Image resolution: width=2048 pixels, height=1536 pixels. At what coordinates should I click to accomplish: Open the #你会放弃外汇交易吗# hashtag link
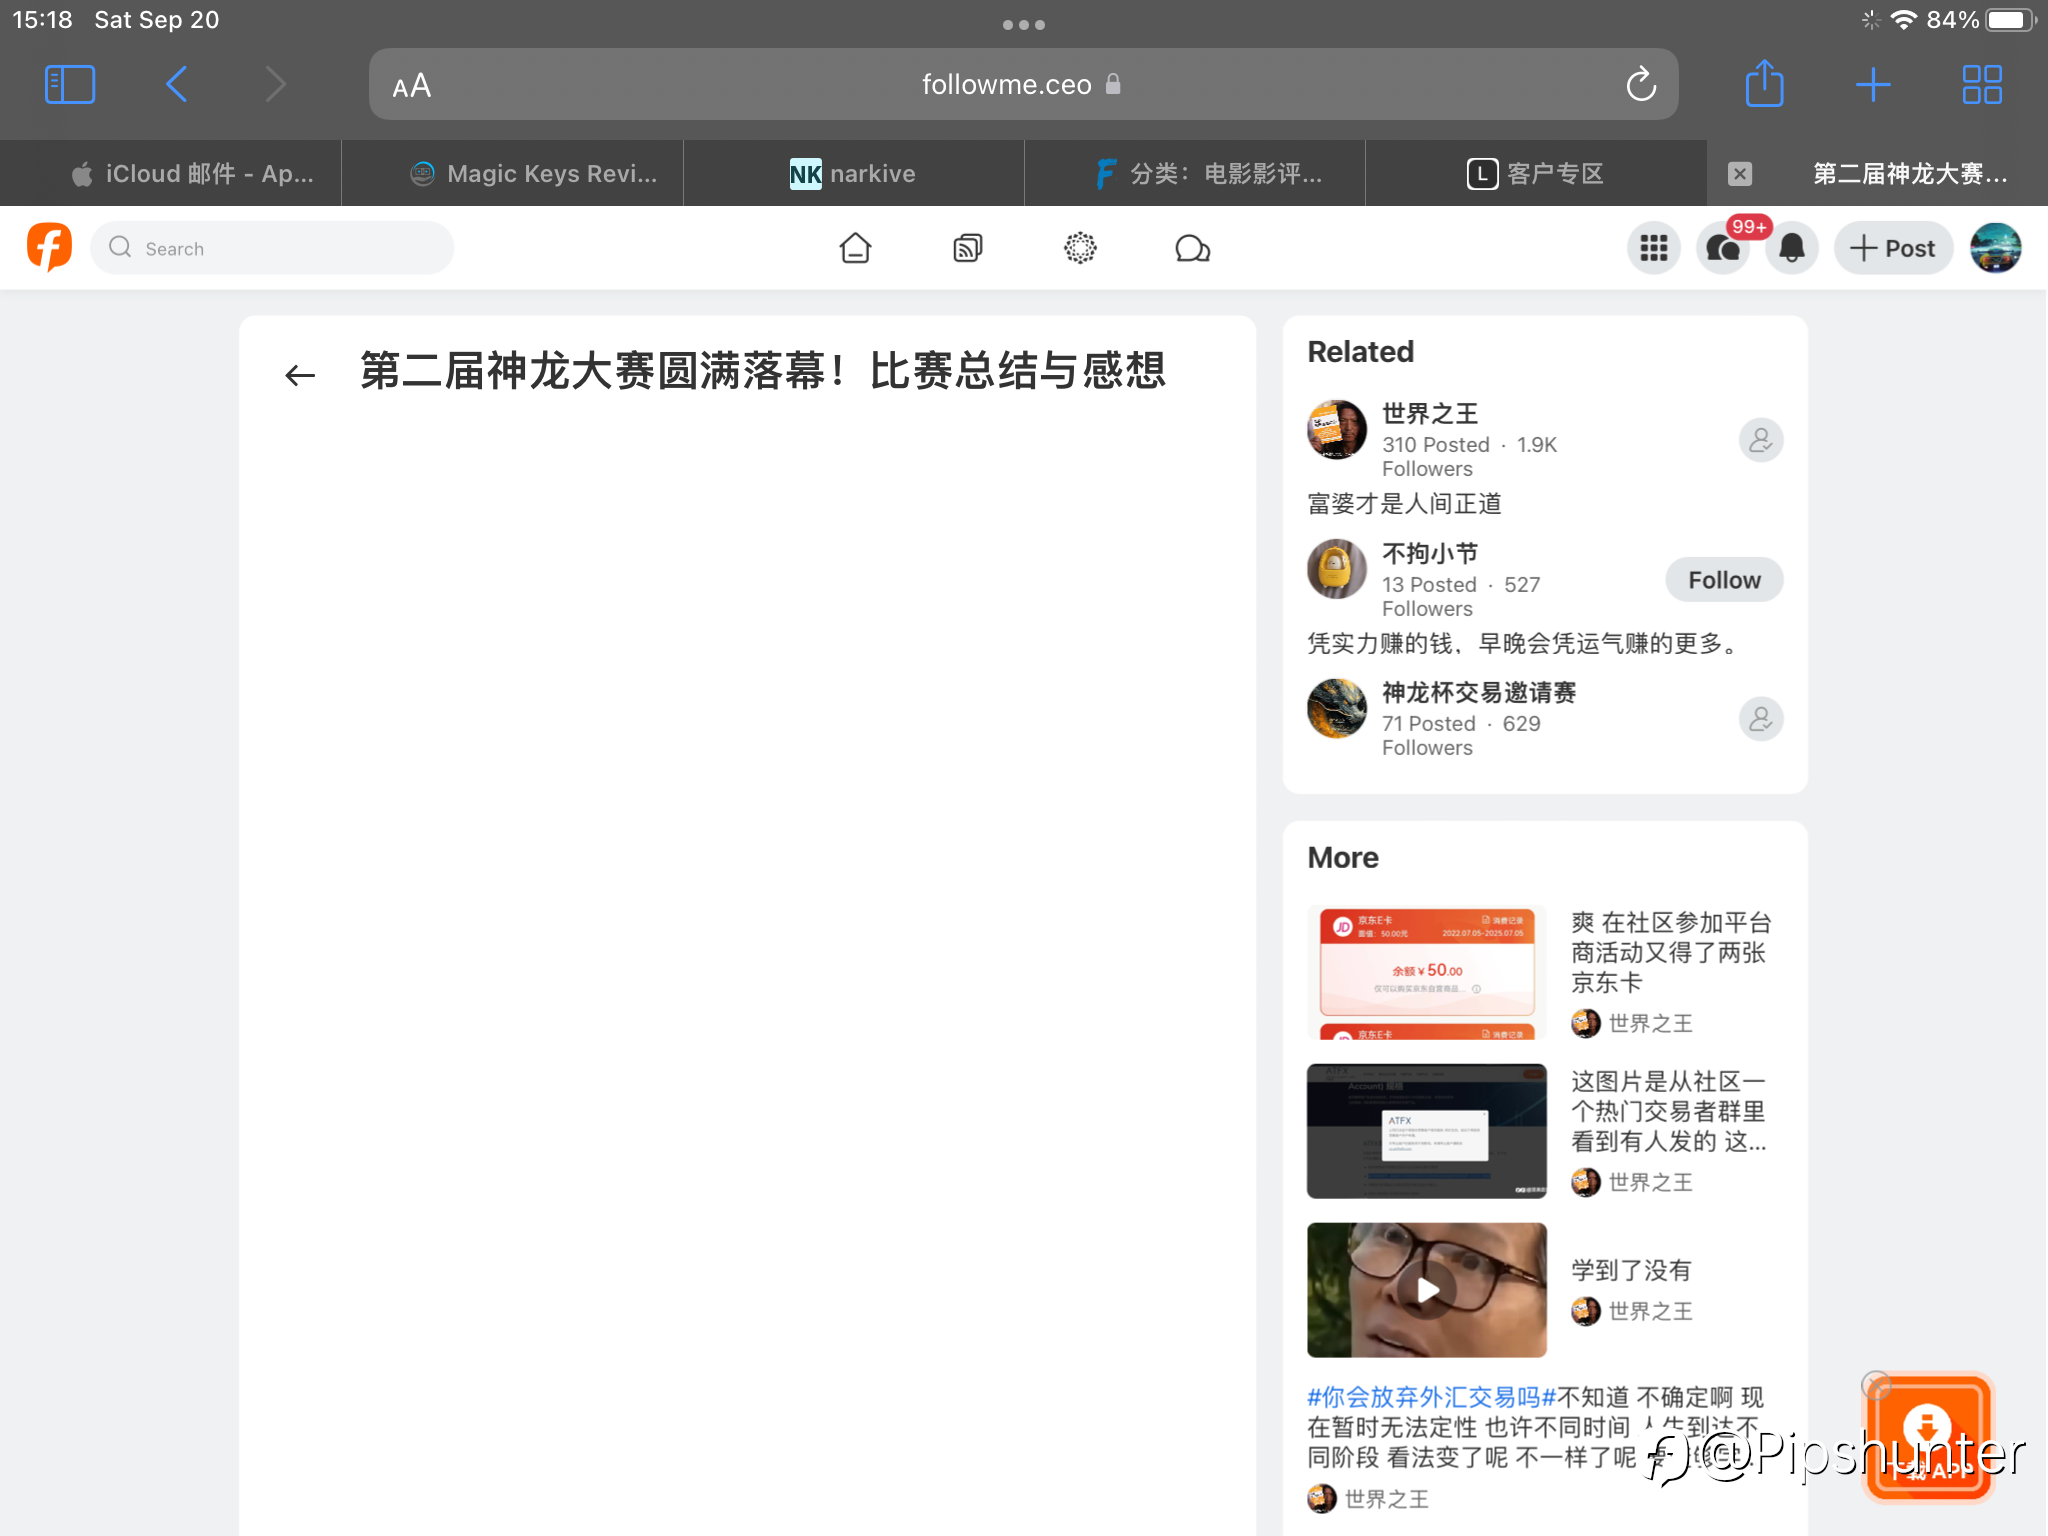pos(1430,1397)
